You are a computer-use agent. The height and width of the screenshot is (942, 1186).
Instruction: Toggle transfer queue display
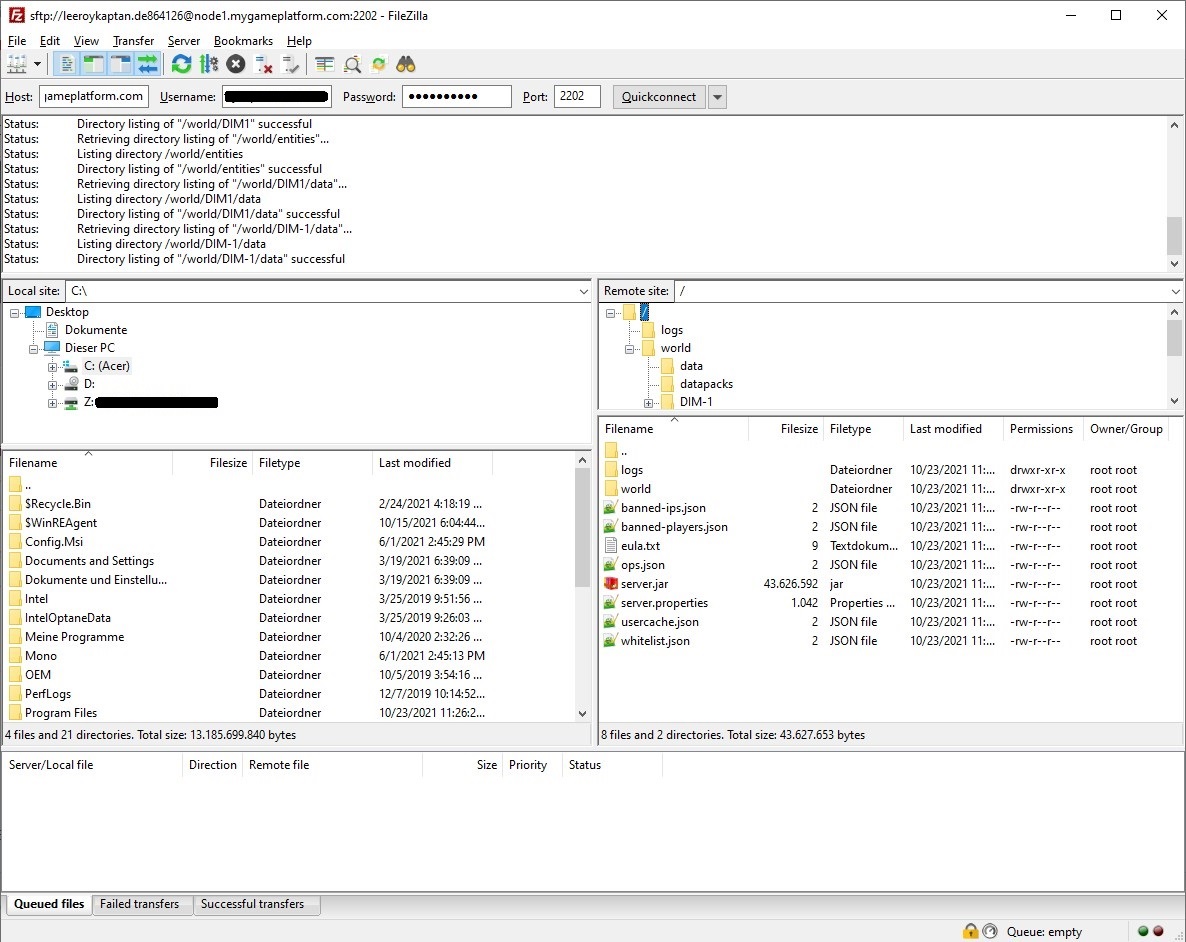click(147, 64)
